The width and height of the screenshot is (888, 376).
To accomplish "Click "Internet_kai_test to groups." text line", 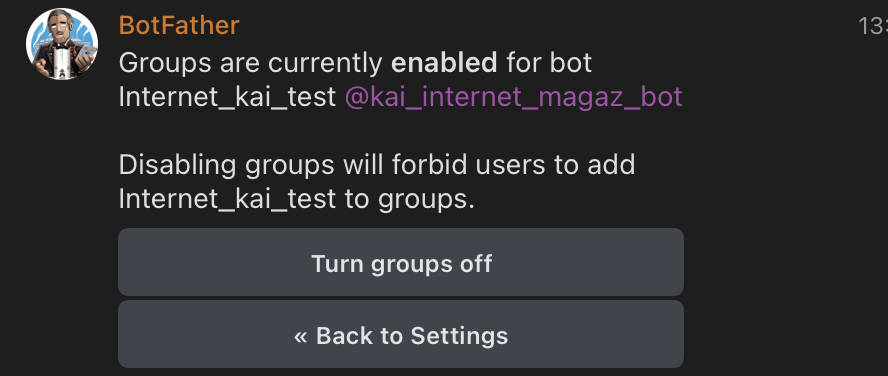I will 297,199.
